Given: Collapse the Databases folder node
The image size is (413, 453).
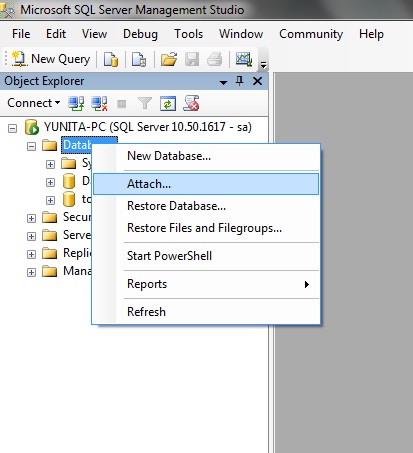Looking at the screenshot, I should click(32, 146).
